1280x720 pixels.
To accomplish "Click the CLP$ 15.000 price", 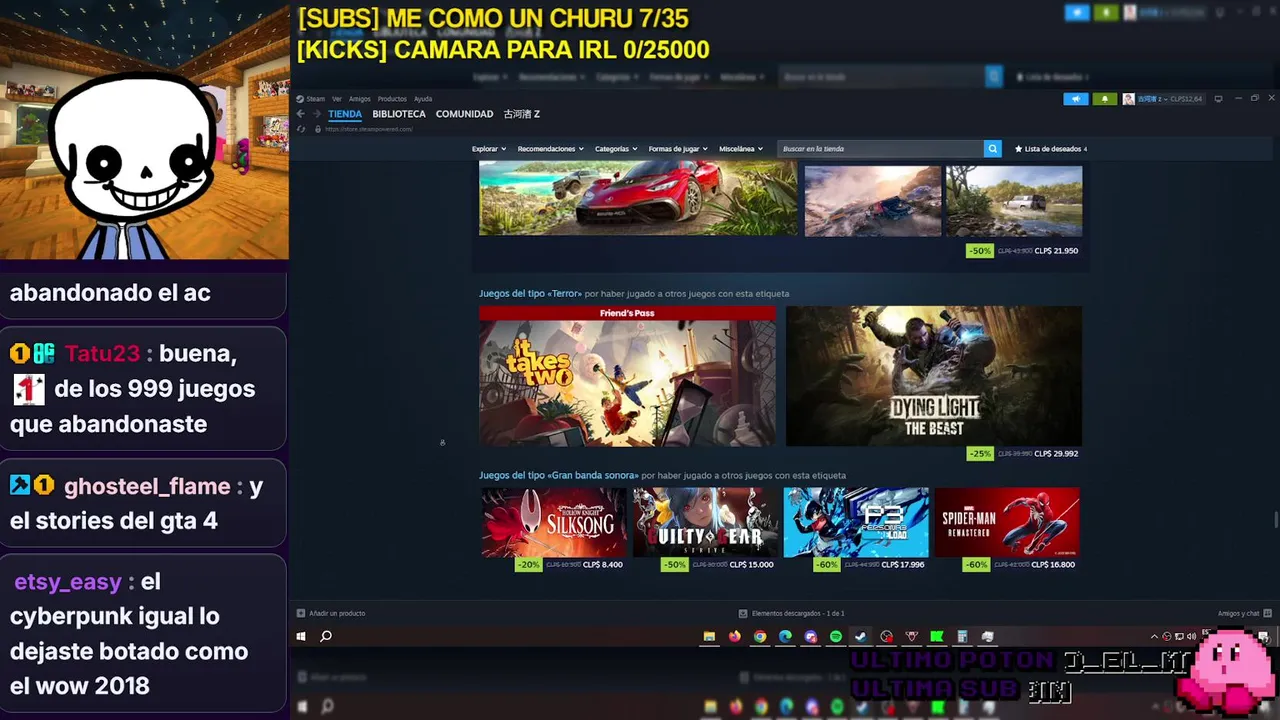I will click(752, 565).
